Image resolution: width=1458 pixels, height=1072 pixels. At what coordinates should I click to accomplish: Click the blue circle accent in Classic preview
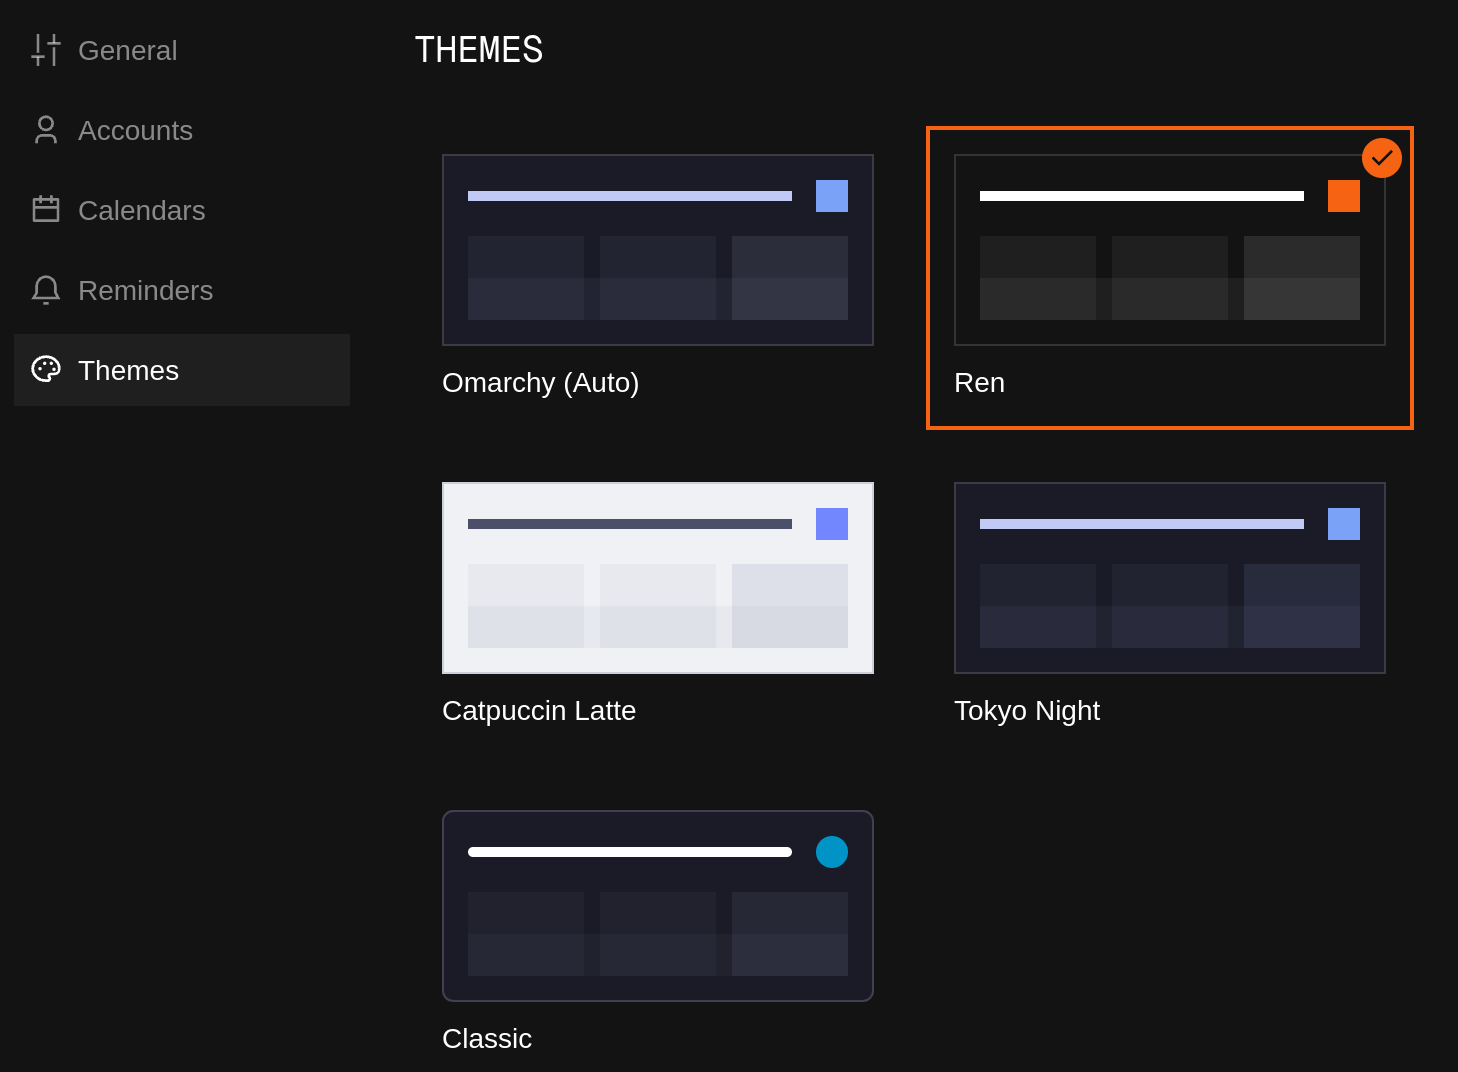[x=832, y=852]
